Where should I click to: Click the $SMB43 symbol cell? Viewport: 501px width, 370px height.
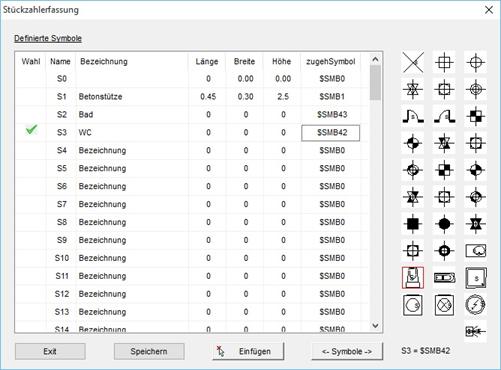pos(332,115)
